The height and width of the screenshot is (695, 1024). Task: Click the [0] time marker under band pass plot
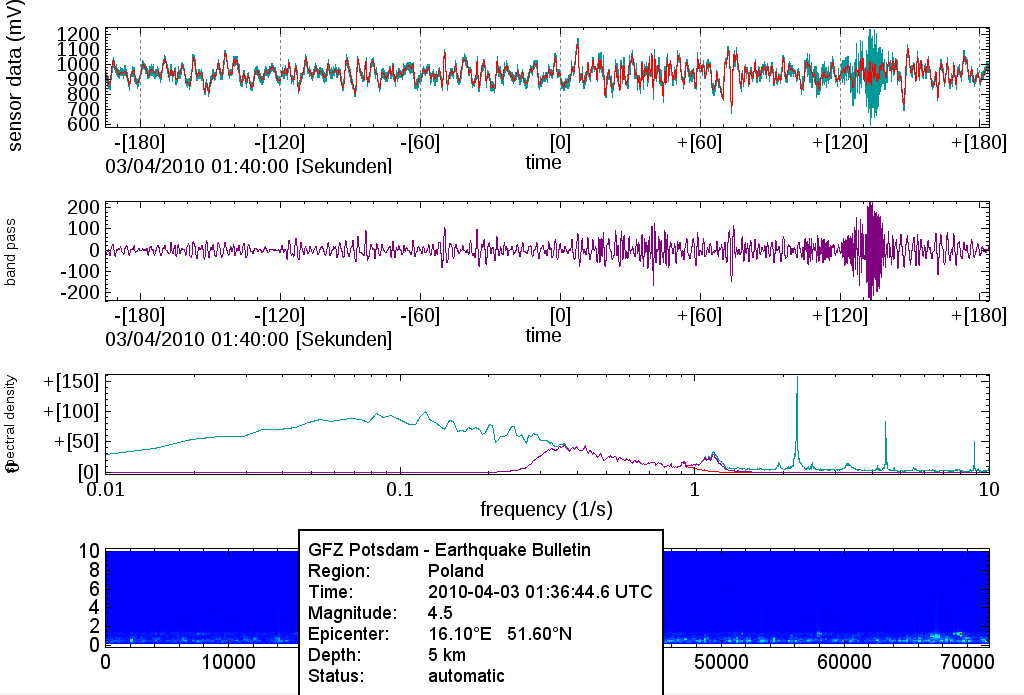coord(560,316)
